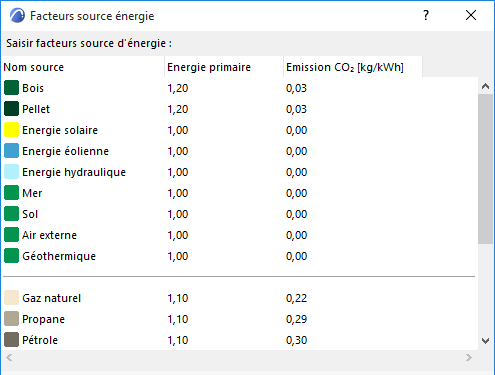495x375 pixels.
Task: Select the Mer source name
Action: (32, 193)
